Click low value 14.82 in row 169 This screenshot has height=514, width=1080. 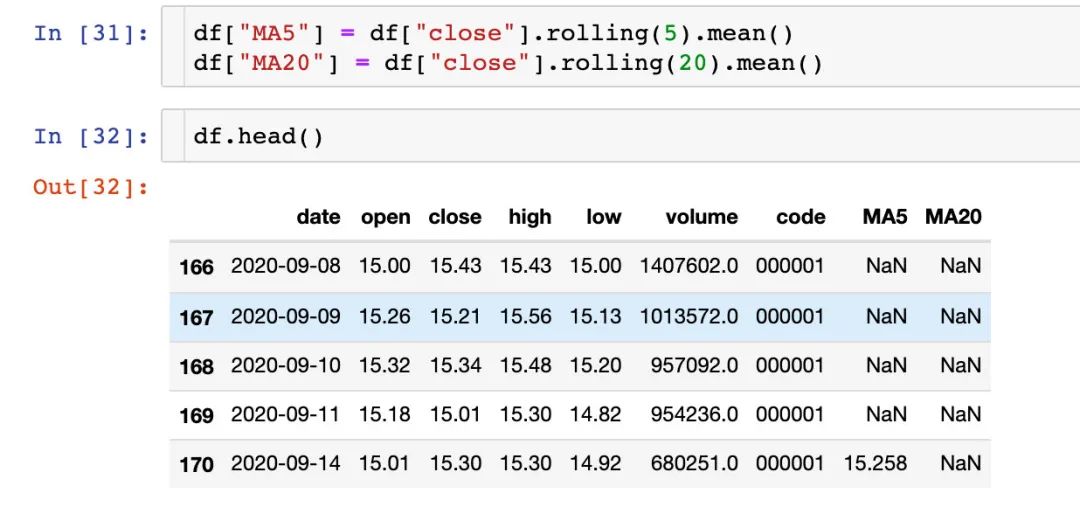tap(595, 414)
